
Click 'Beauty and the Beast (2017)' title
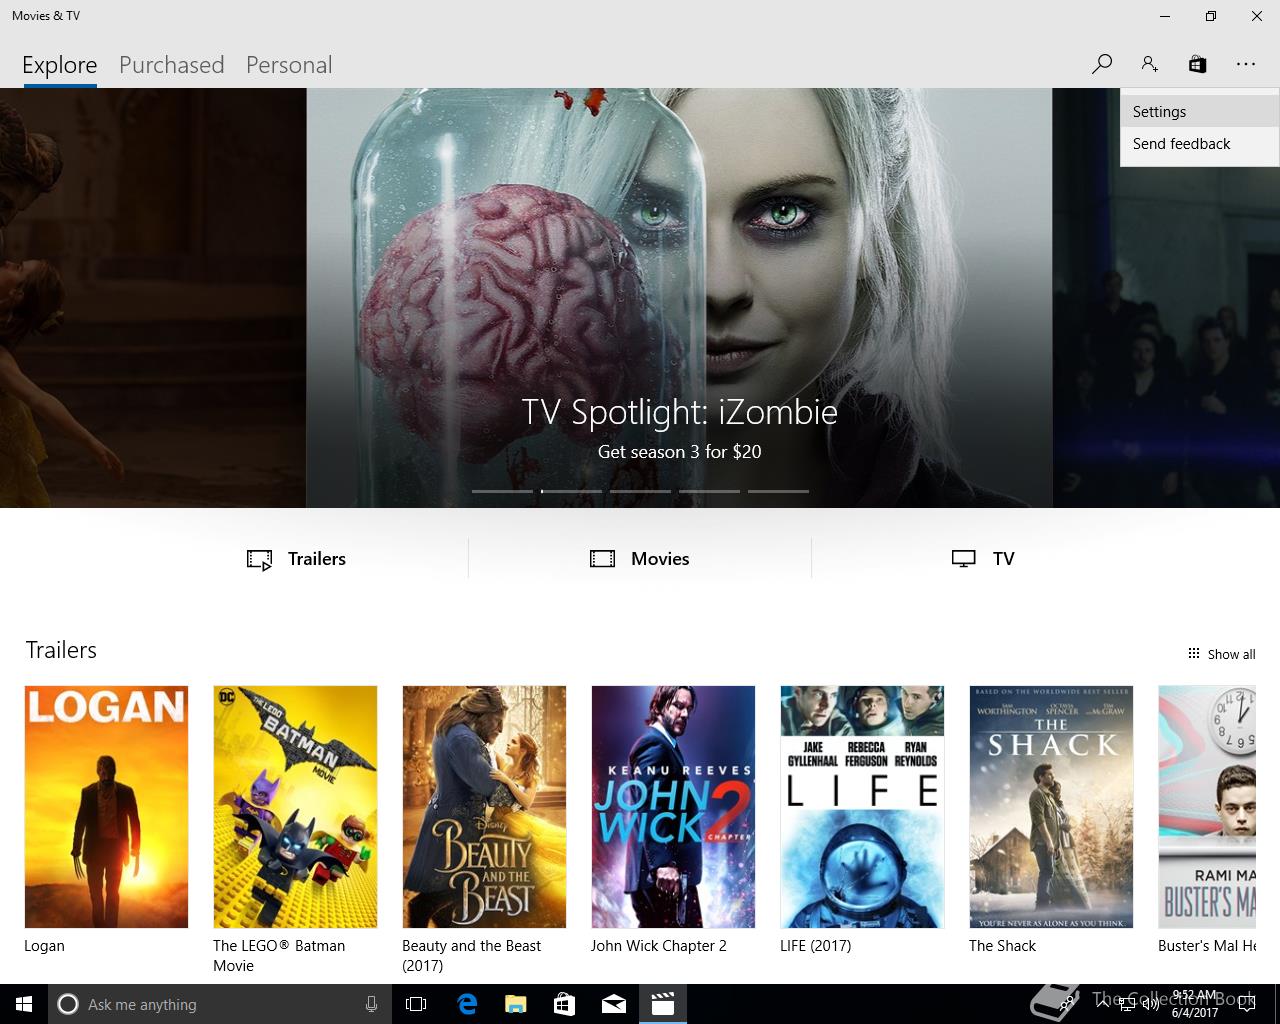pos(471,956)
